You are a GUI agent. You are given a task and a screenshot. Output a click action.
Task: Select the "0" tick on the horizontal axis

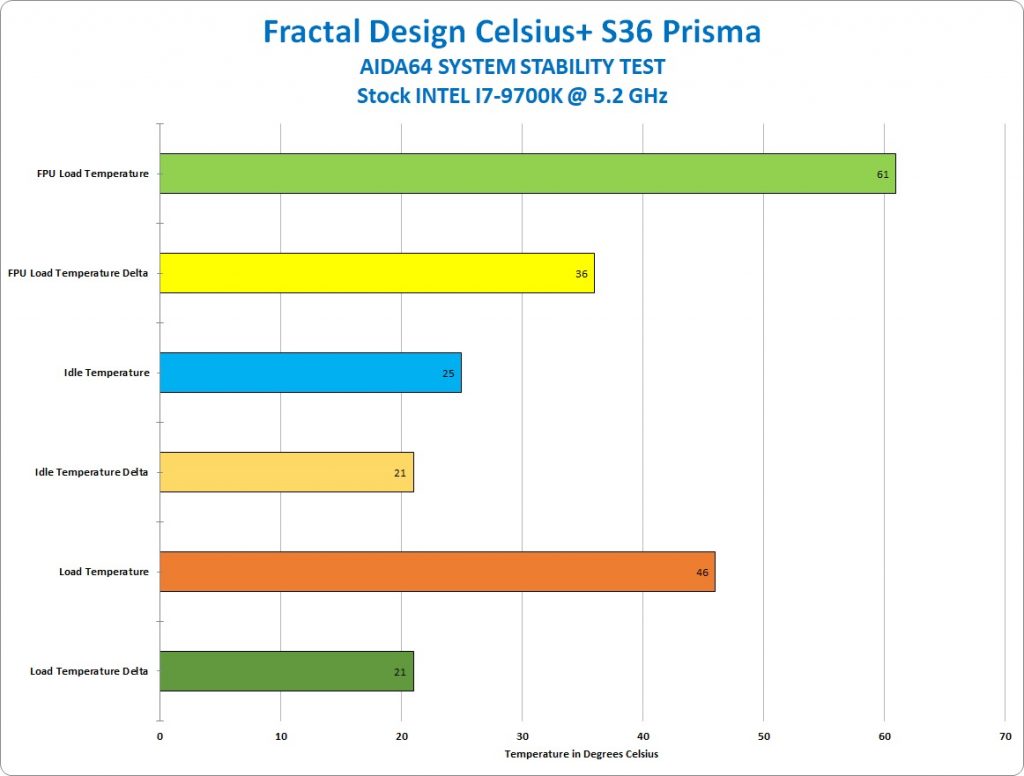(x=160, y=736)
